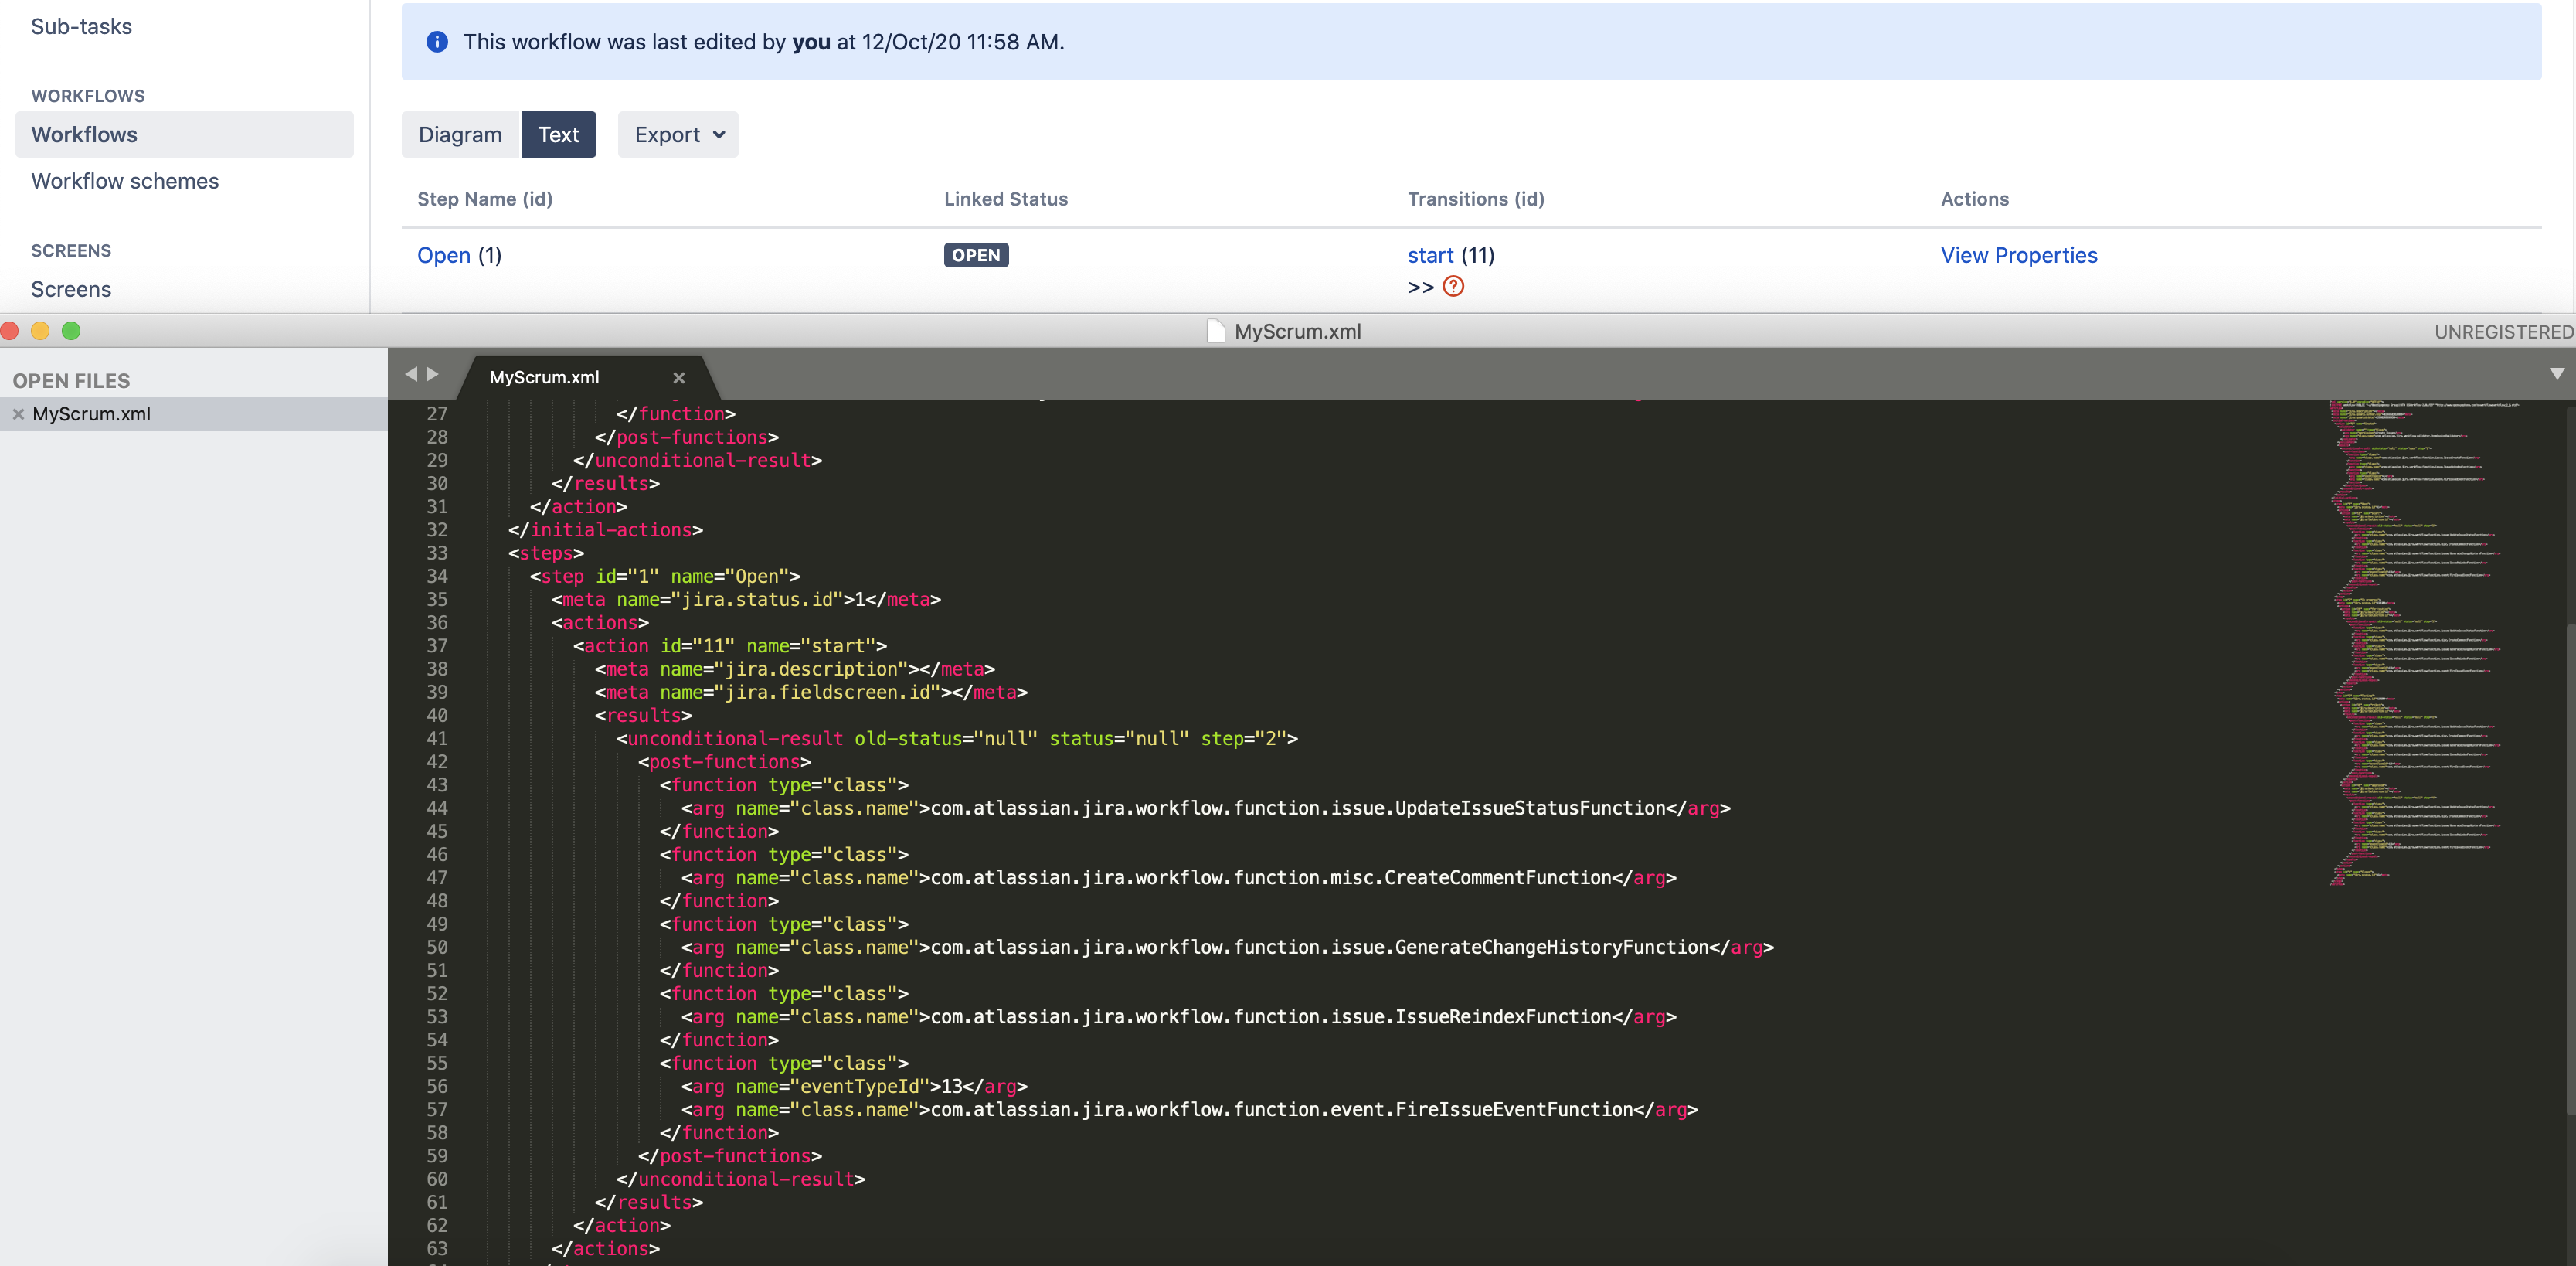Screen dimensions: 2576x1266
Task: Select the Text view toggle
Action: coord(558,135)
